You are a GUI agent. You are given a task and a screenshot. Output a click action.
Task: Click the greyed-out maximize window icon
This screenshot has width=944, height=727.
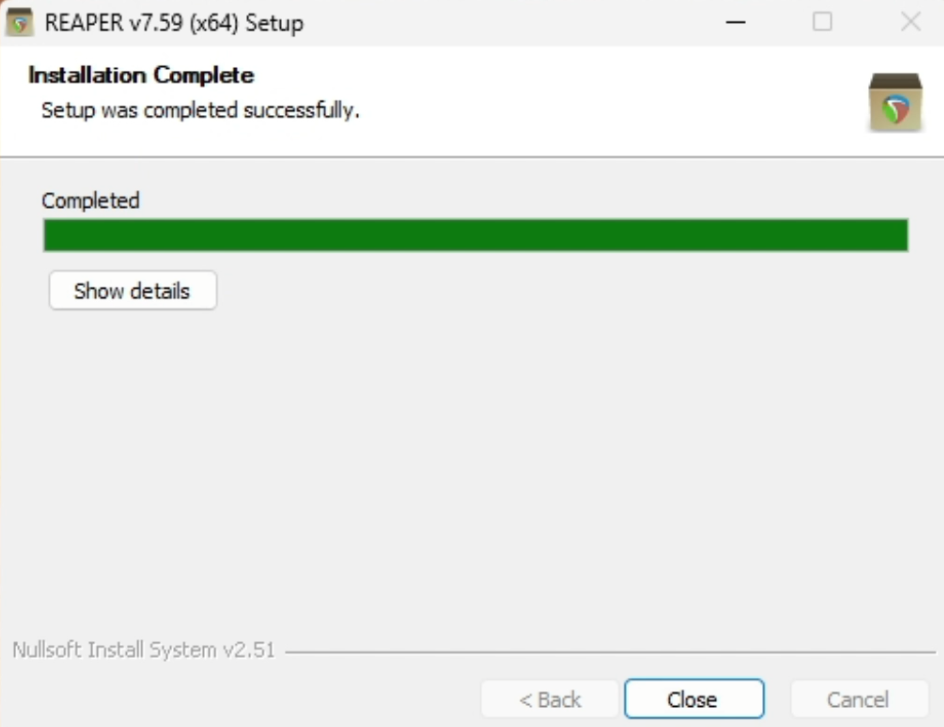click(822, 22)
